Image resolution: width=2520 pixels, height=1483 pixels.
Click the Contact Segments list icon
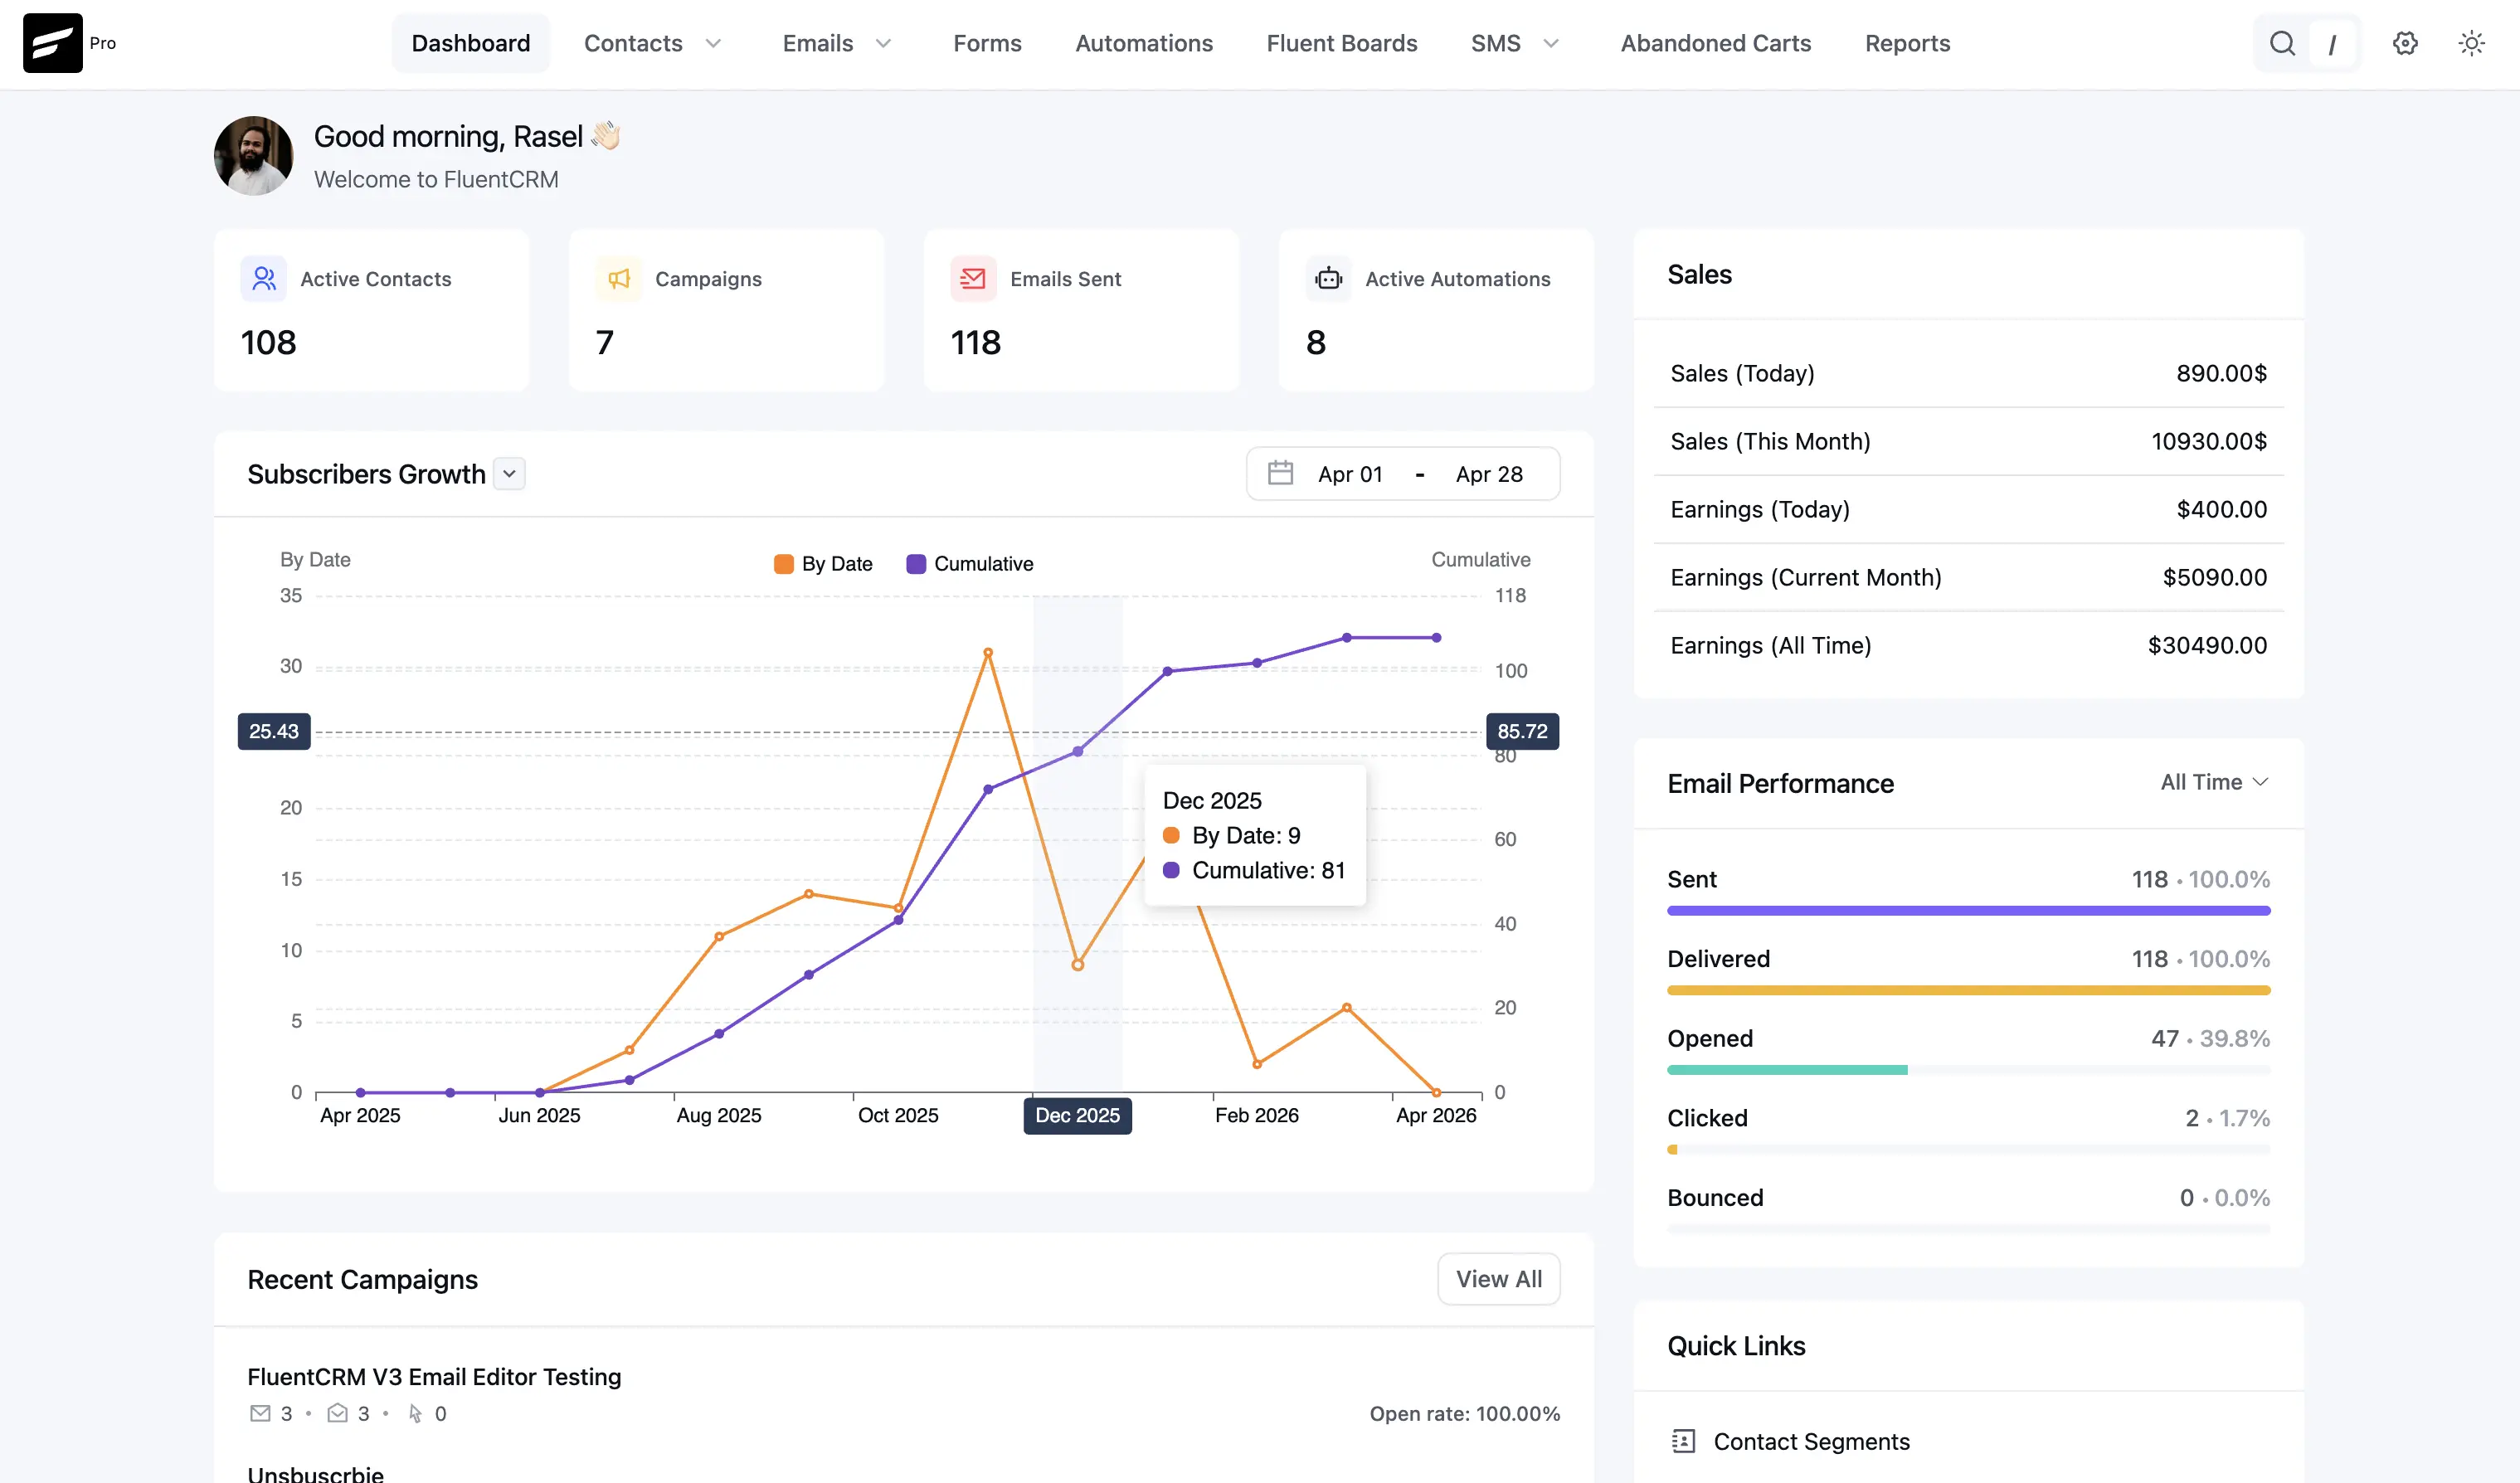tap(1683, 1441)
